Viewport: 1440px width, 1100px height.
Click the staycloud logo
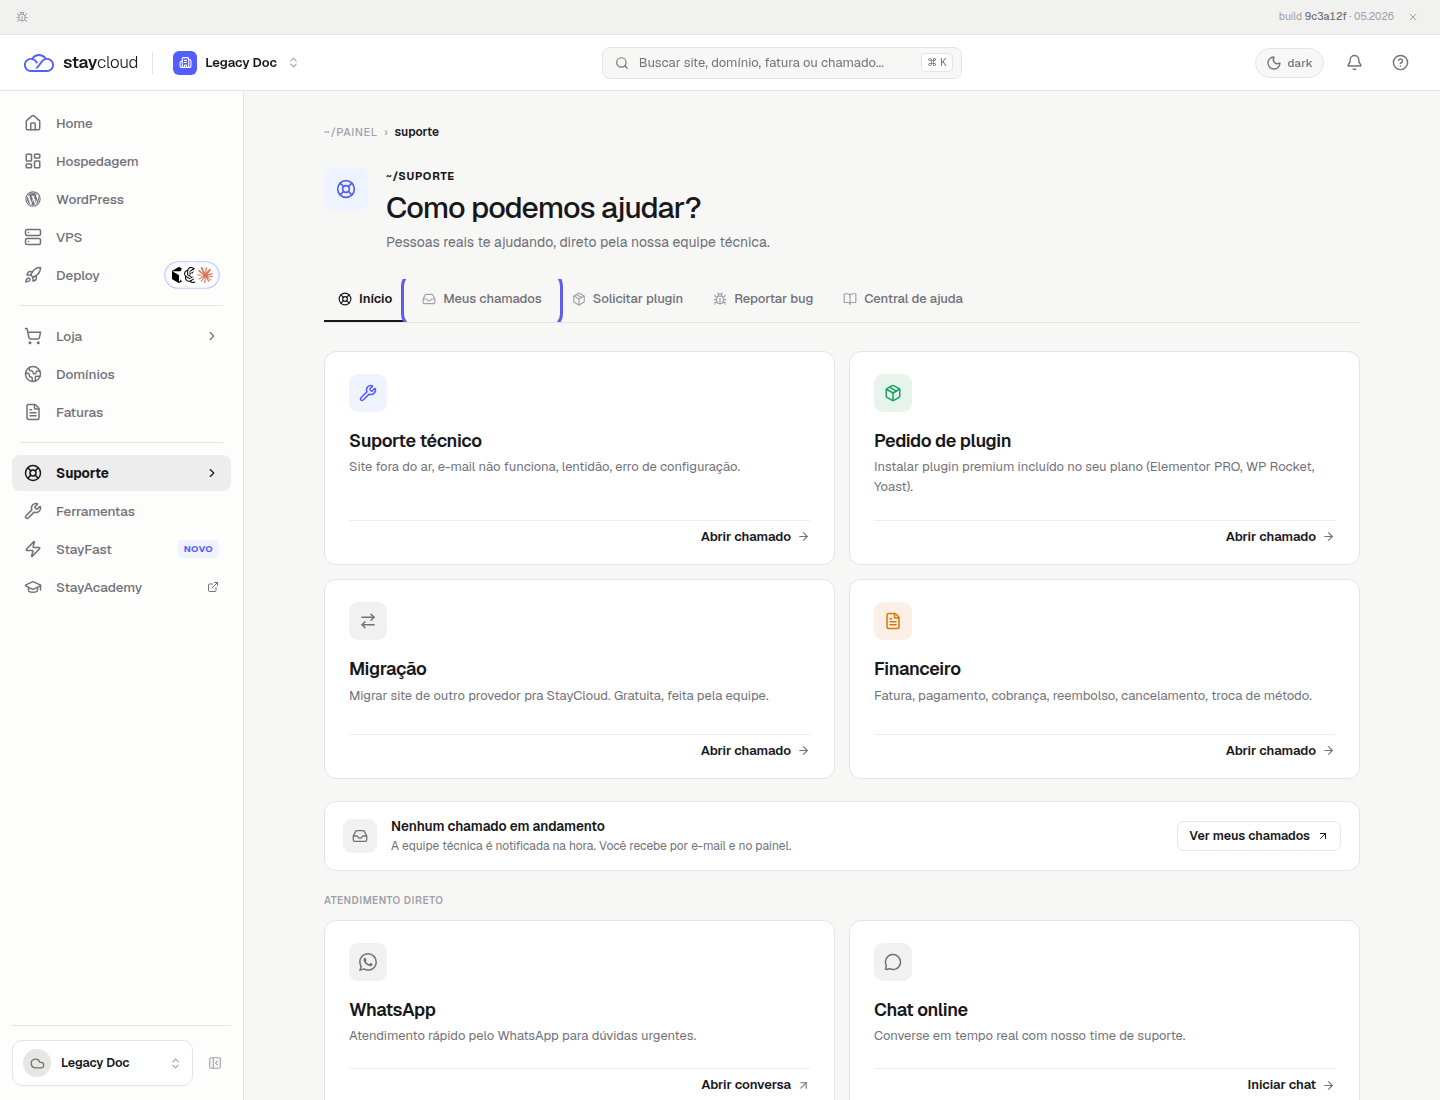tap(81, 62)
